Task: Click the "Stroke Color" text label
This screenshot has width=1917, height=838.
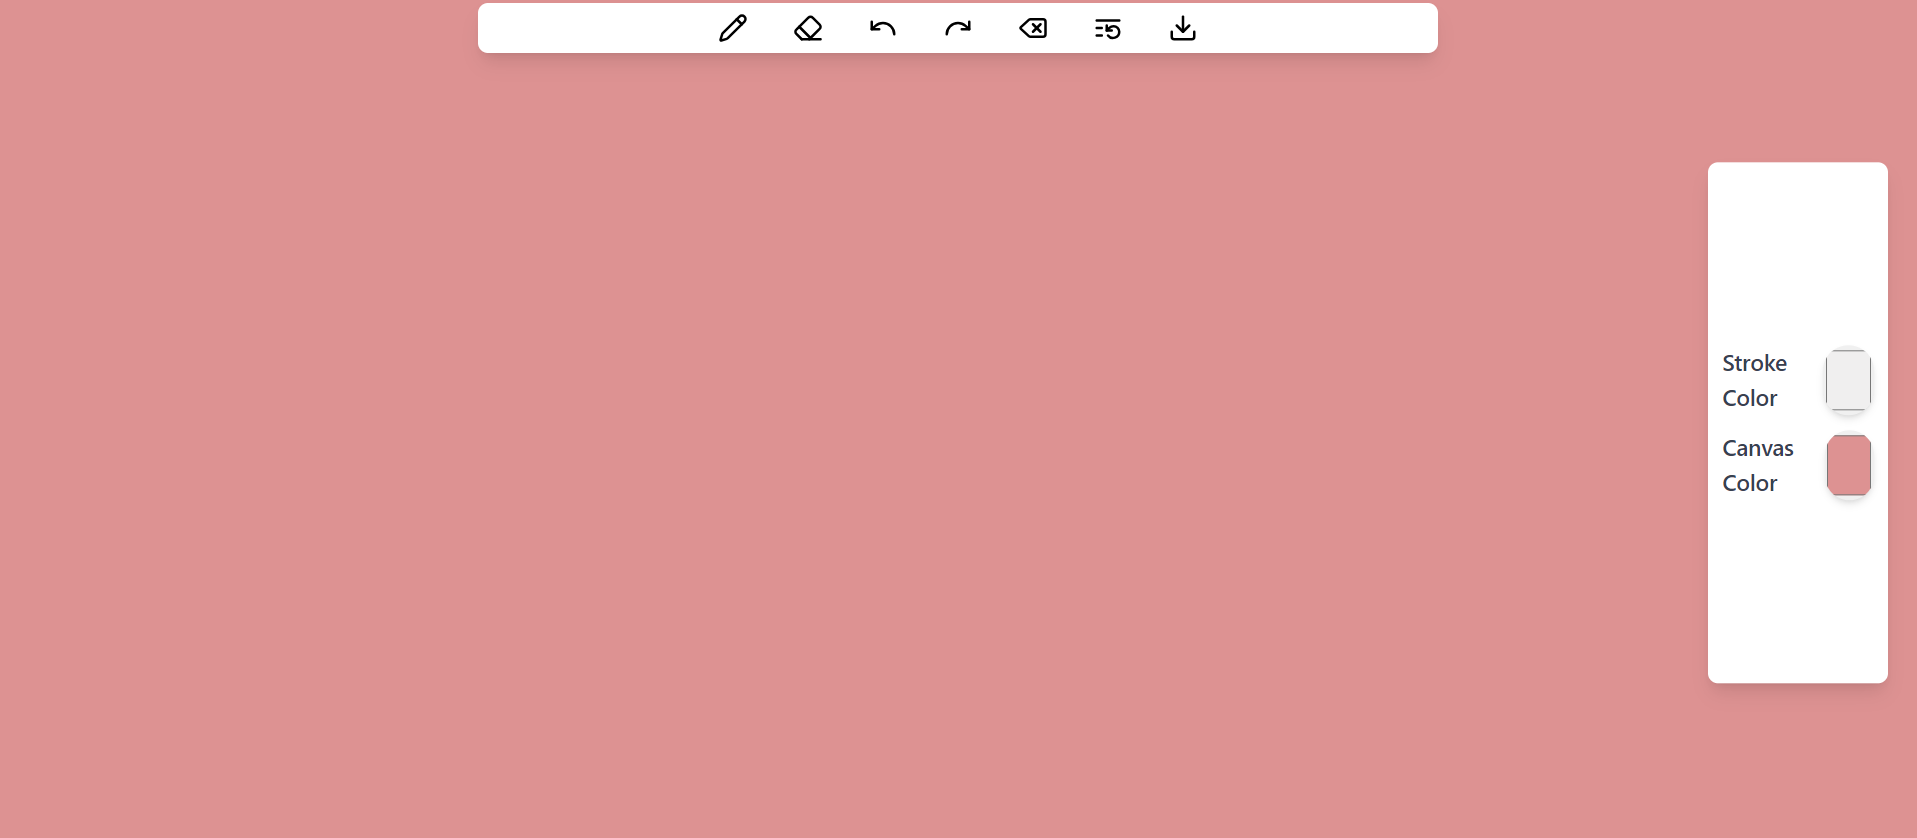Action: pos(1754,380)
